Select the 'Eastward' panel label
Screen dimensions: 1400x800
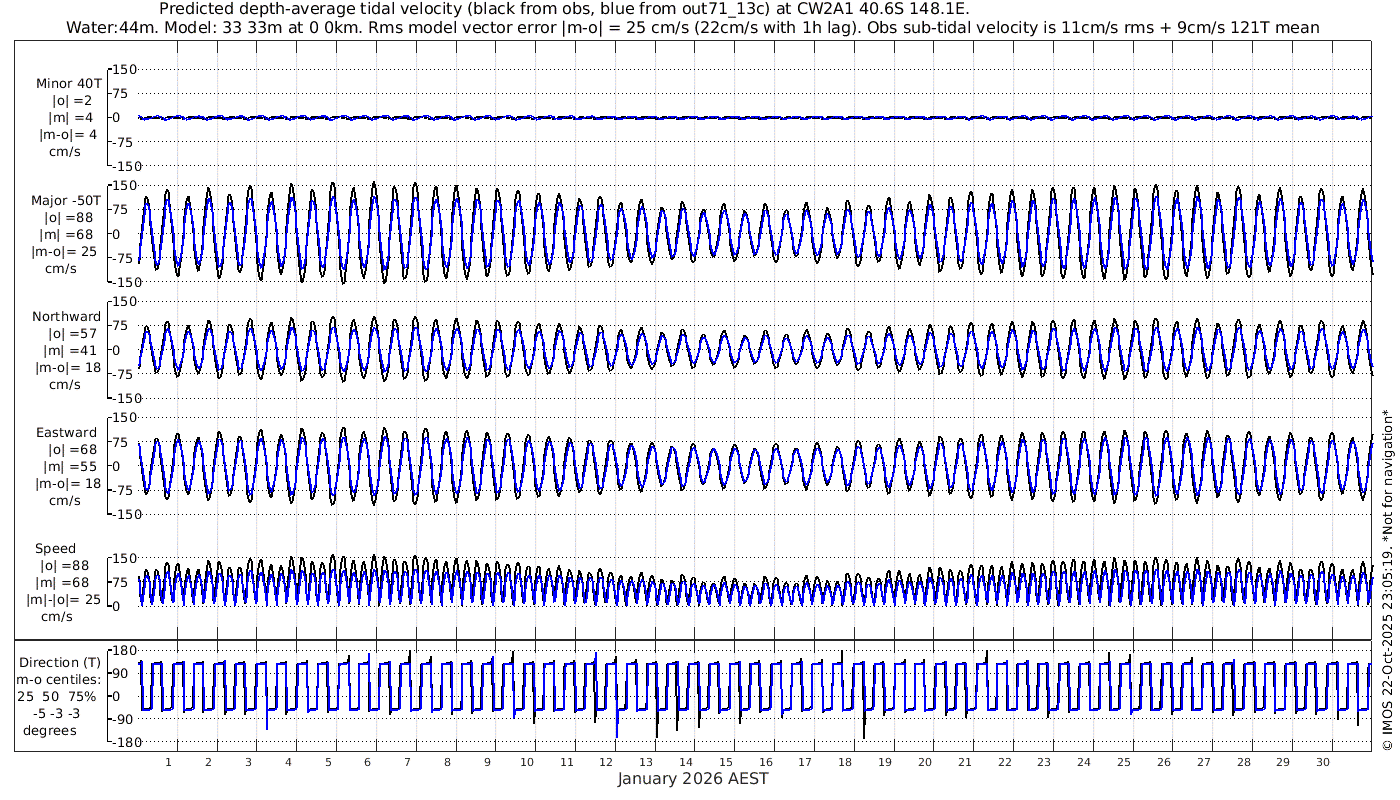coord(66,433)
